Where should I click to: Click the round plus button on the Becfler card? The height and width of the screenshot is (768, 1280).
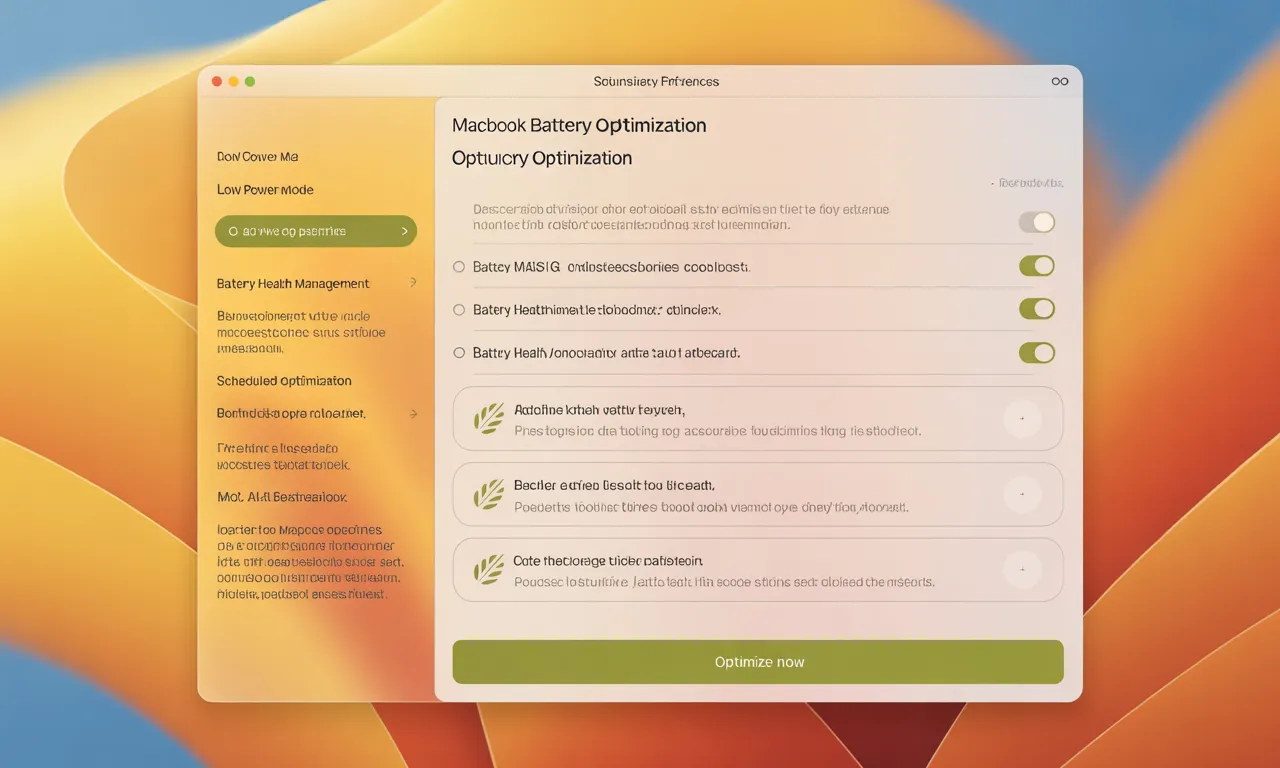pos(1022,494)
